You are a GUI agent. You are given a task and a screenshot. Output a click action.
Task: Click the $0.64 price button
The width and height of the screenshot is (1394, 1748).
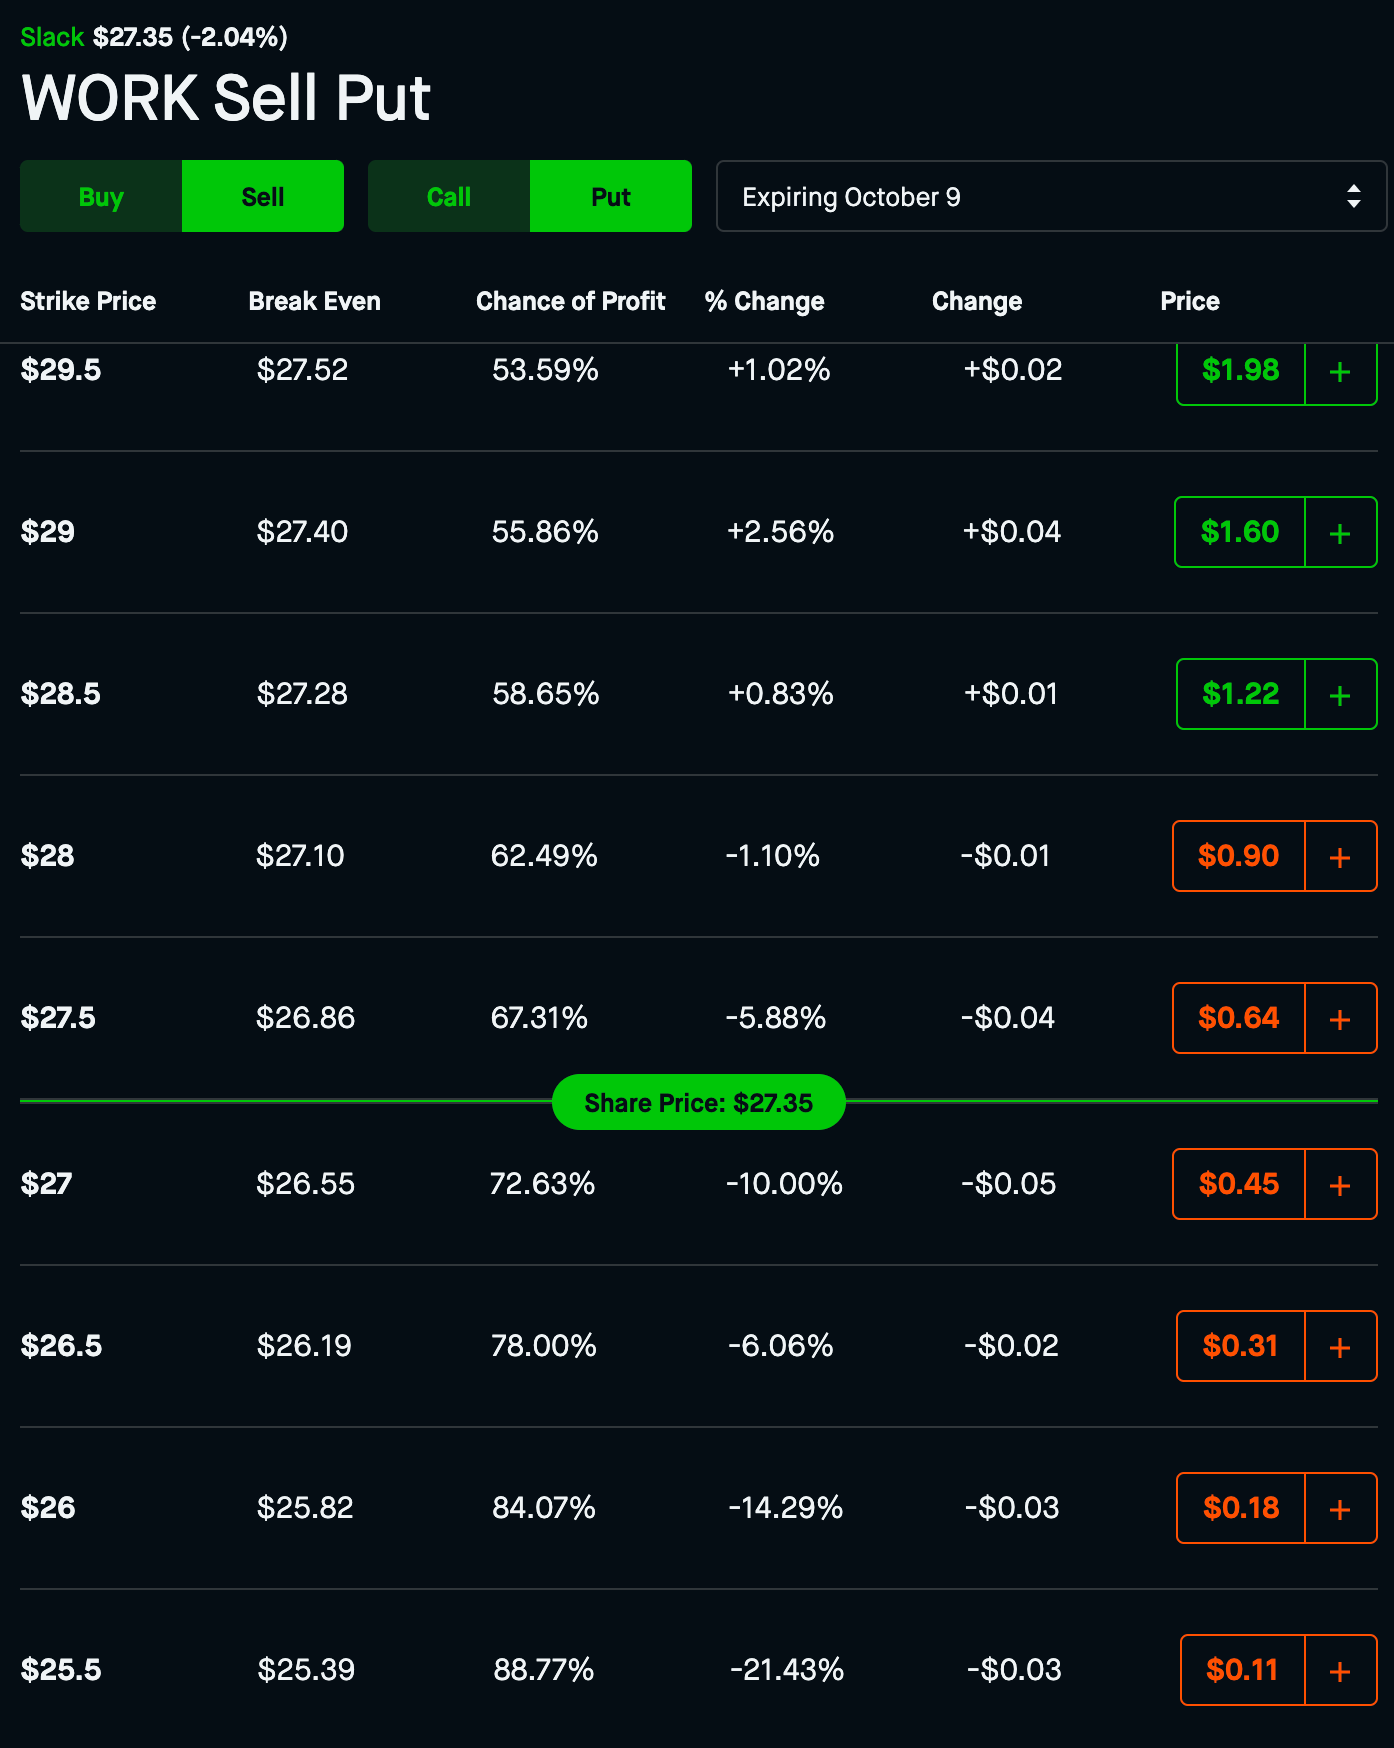point(1239,1018)
